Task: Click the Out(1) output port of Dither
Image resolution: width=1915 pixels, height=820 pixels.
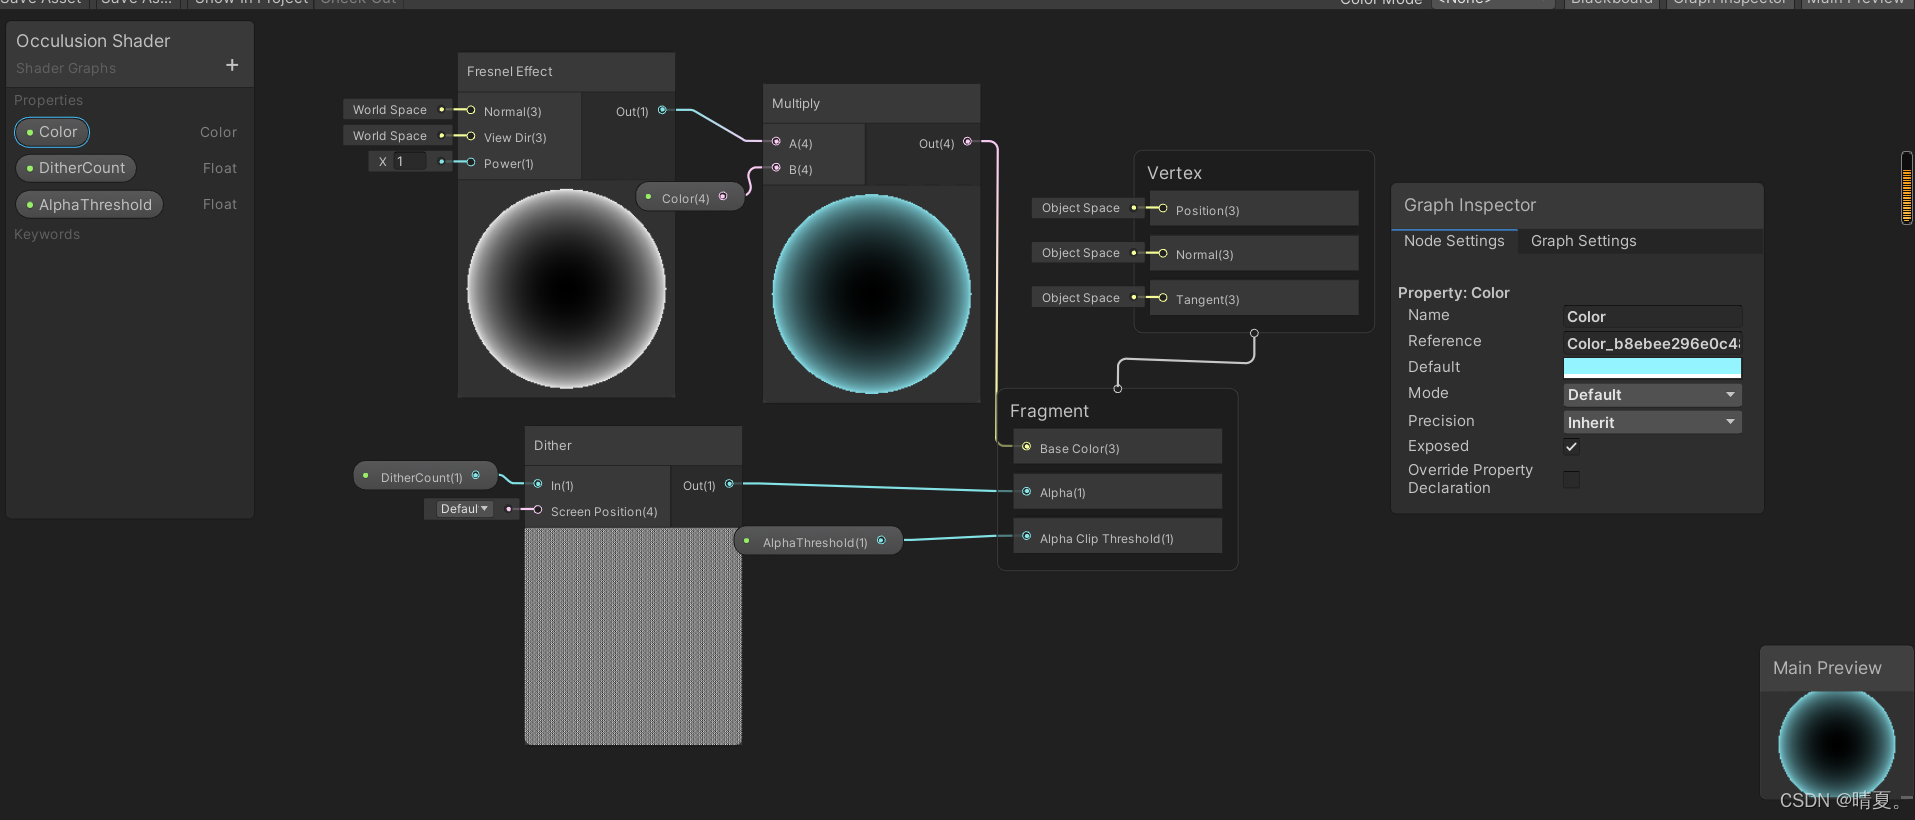Action: tap(729, 484)
